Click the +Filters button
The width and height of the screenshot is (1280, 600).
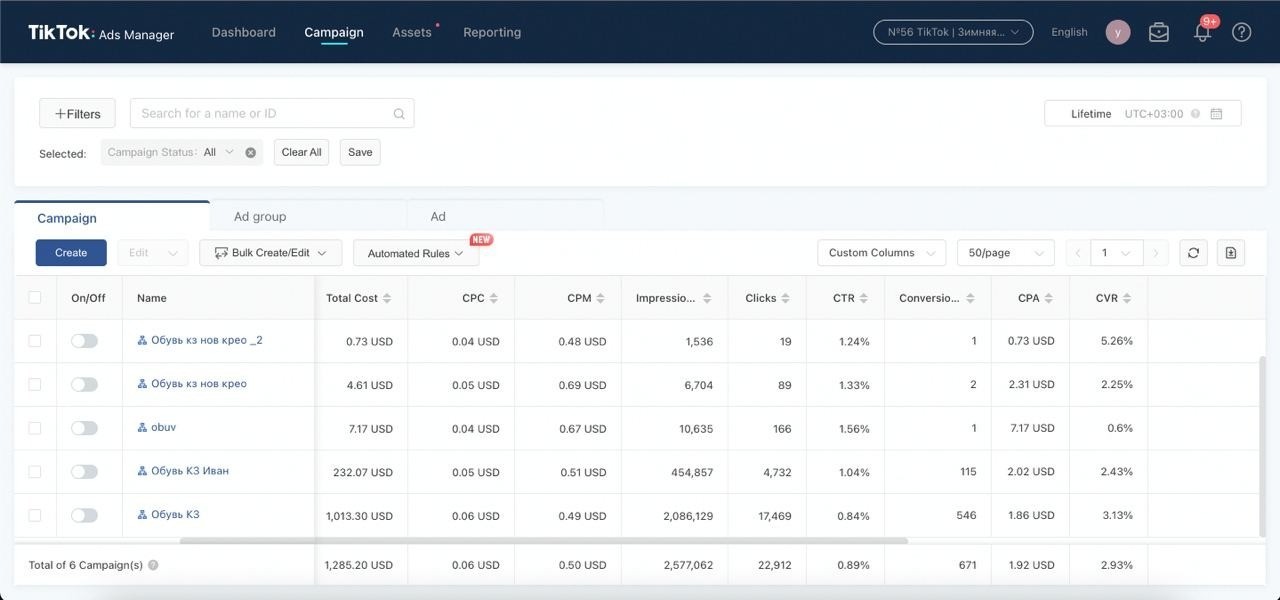pos(77,114)
